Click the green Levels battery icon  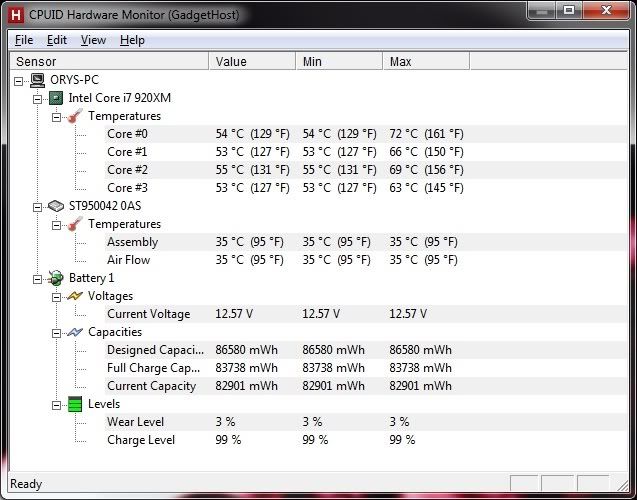(75, 404)
